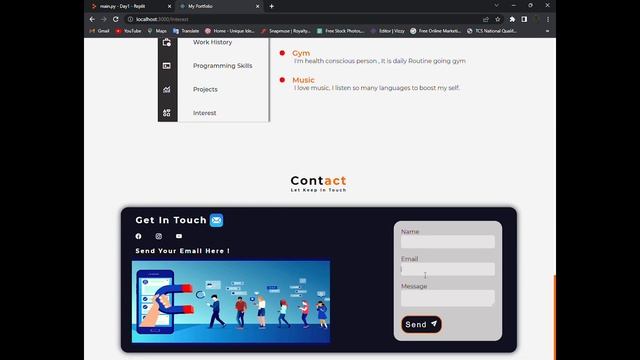The height and width of the screenshot is (360, 640).
Task: Open the Chrome three-dot menu
Action: [x=548, y=19]
